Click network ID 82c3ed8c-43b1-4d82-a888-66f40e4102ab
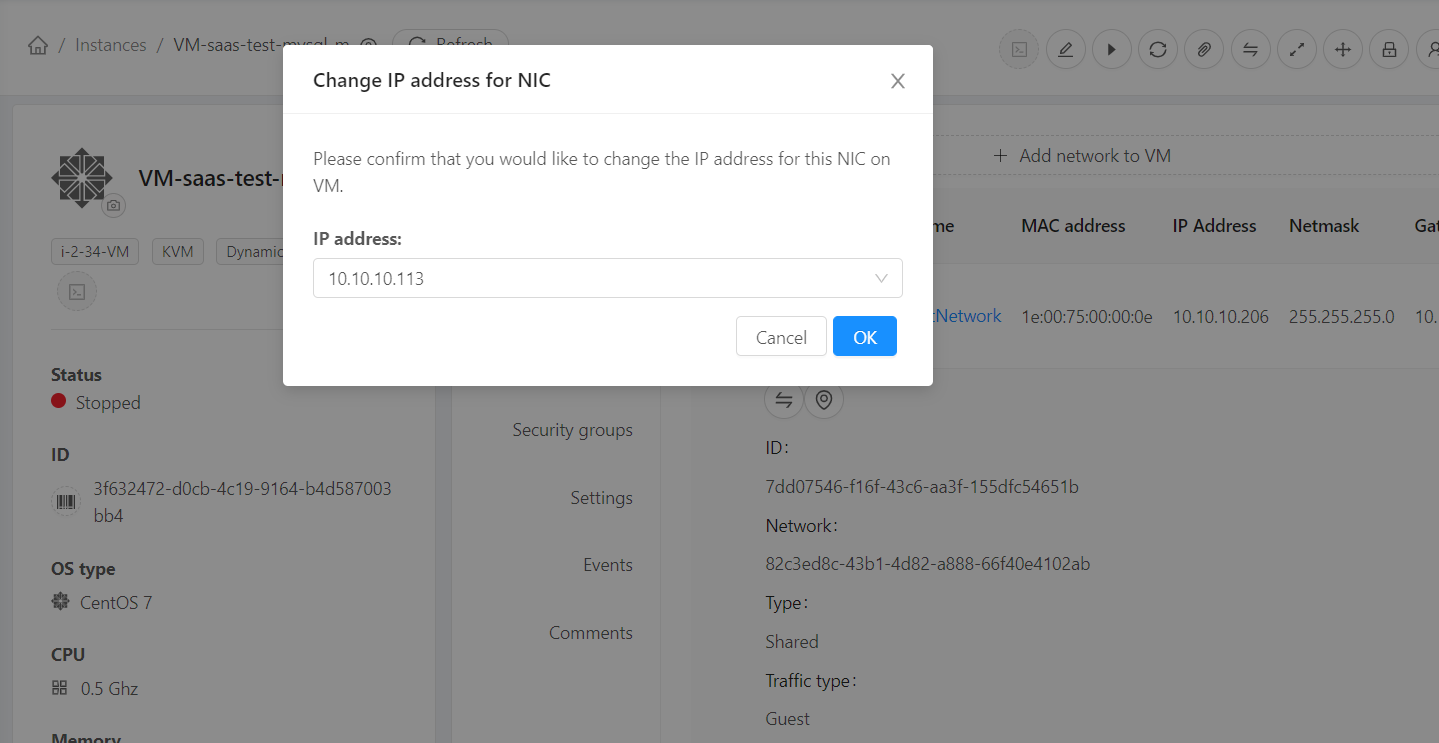 pyautogui.click(x=928, y=564)
